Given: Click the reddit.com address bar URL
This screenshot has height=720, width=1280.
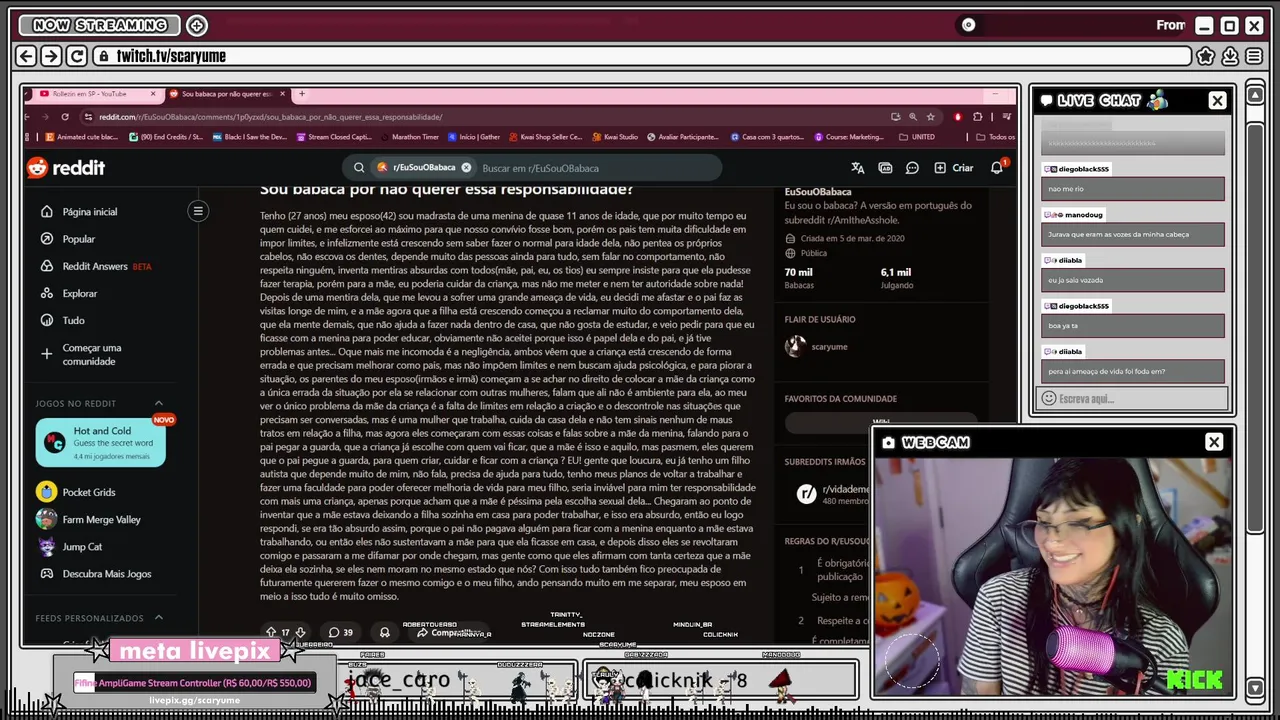Looking at the screenshot, I should (x=270, y=117).
